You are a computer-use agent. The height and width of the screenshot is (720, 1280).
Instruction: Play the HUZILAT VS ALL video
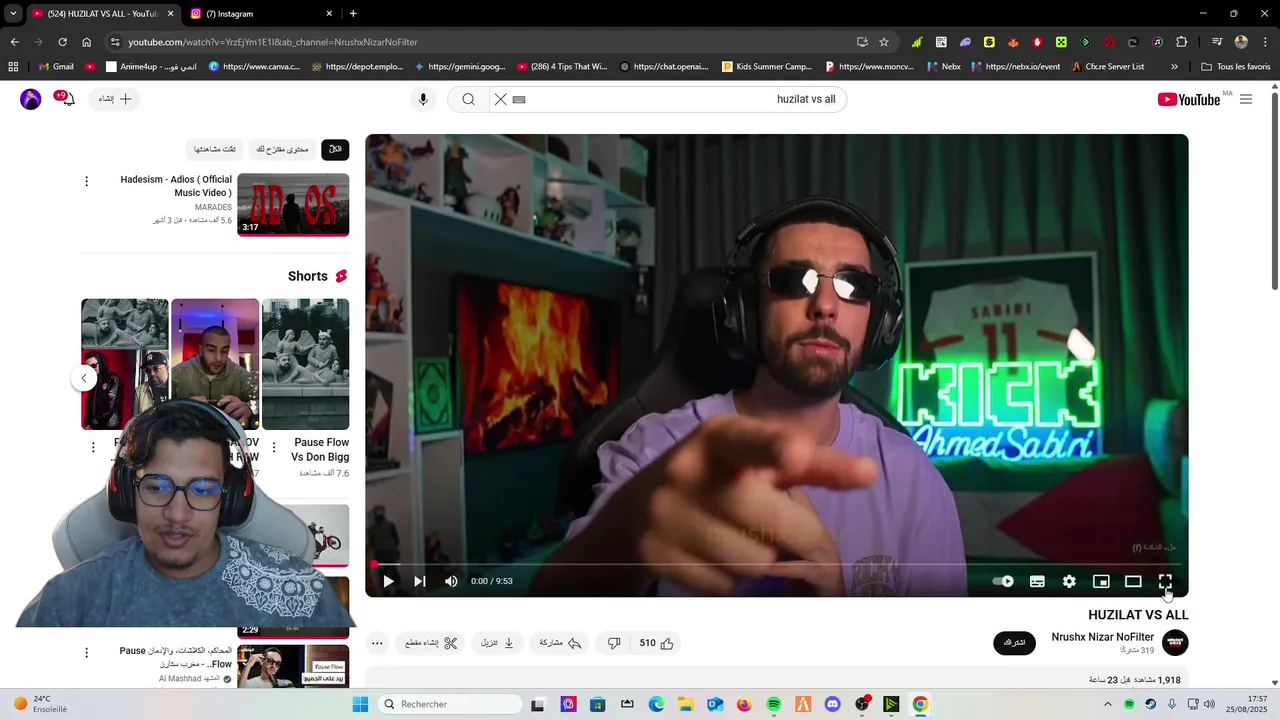click(x=388, y=581)
